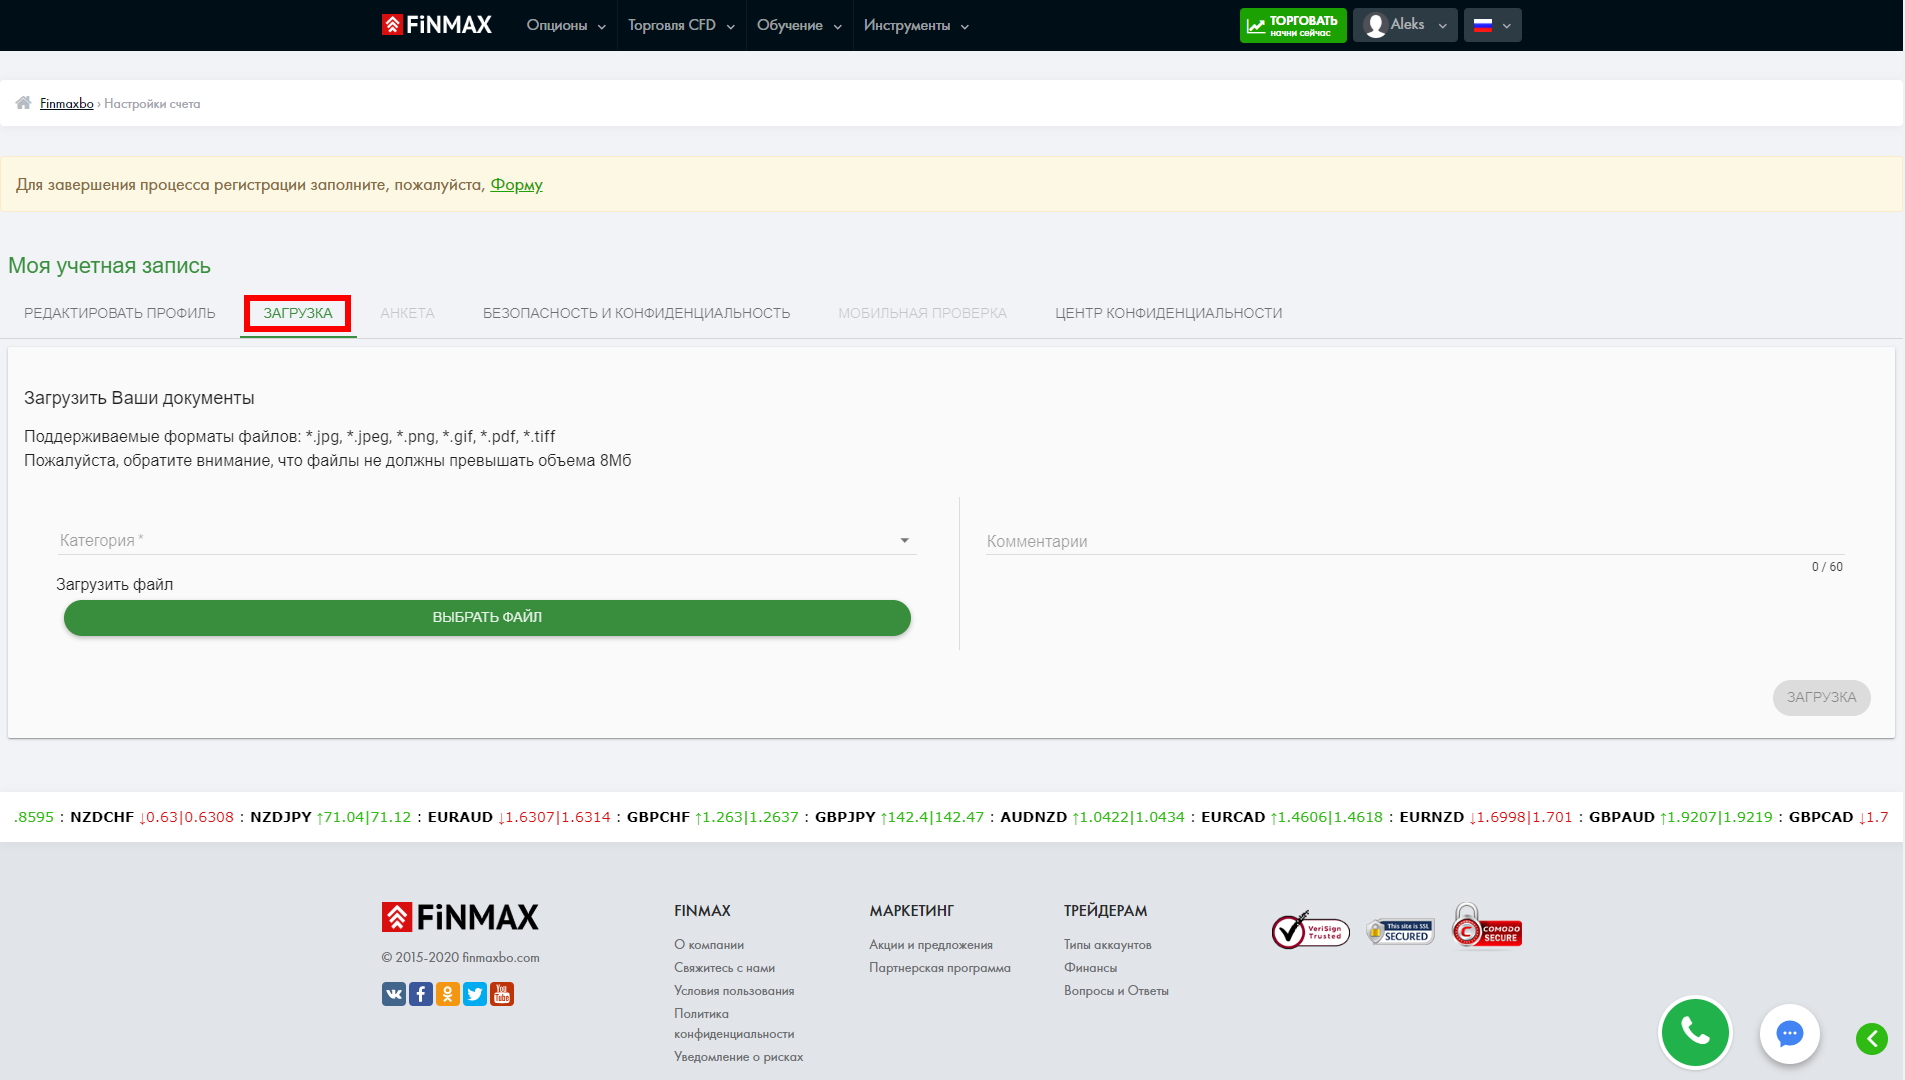Click the VK social icon in footer

393,994
